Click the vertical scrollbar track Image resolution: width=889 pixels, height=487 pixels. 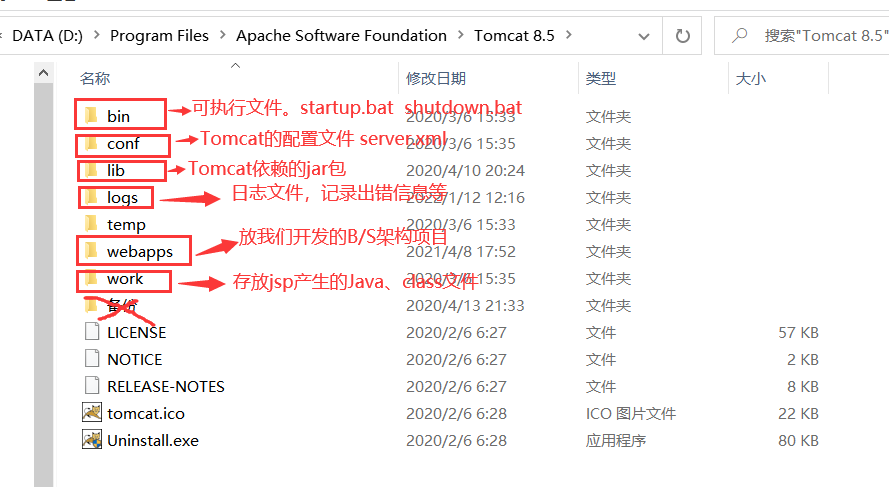[43, 283]
